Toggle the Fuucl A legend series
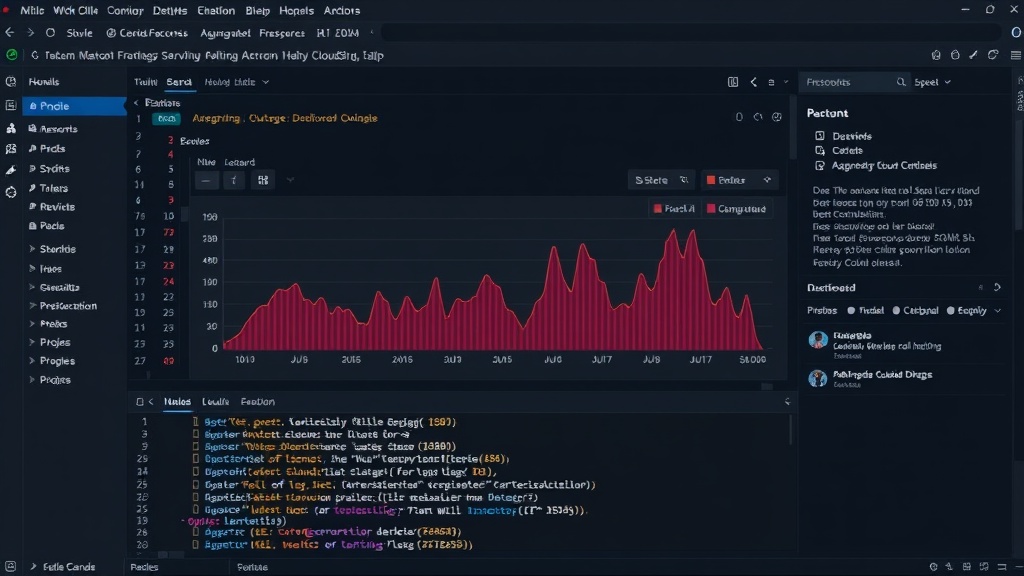Screen dimensions: 1024x576 pos(674,209)
